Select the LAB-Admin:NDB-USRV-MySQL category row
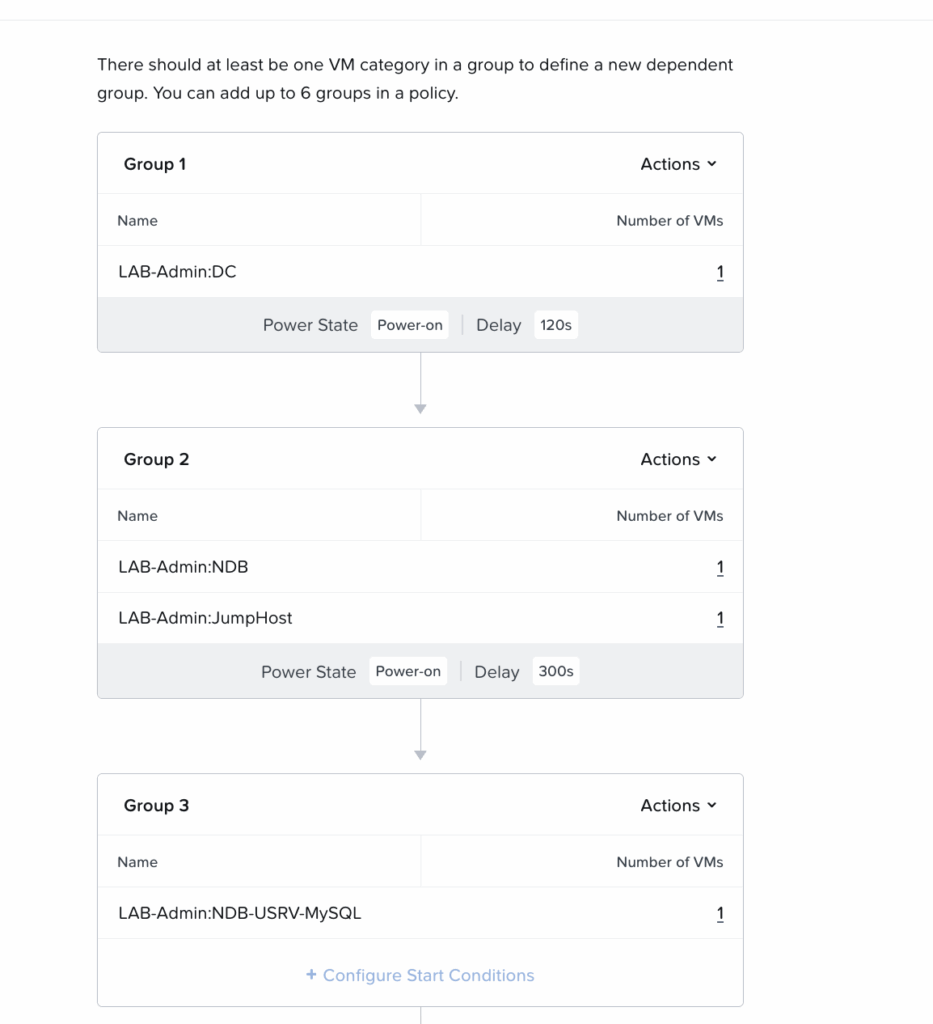This screenshot has width=933, height=1024. click(240, 913)
